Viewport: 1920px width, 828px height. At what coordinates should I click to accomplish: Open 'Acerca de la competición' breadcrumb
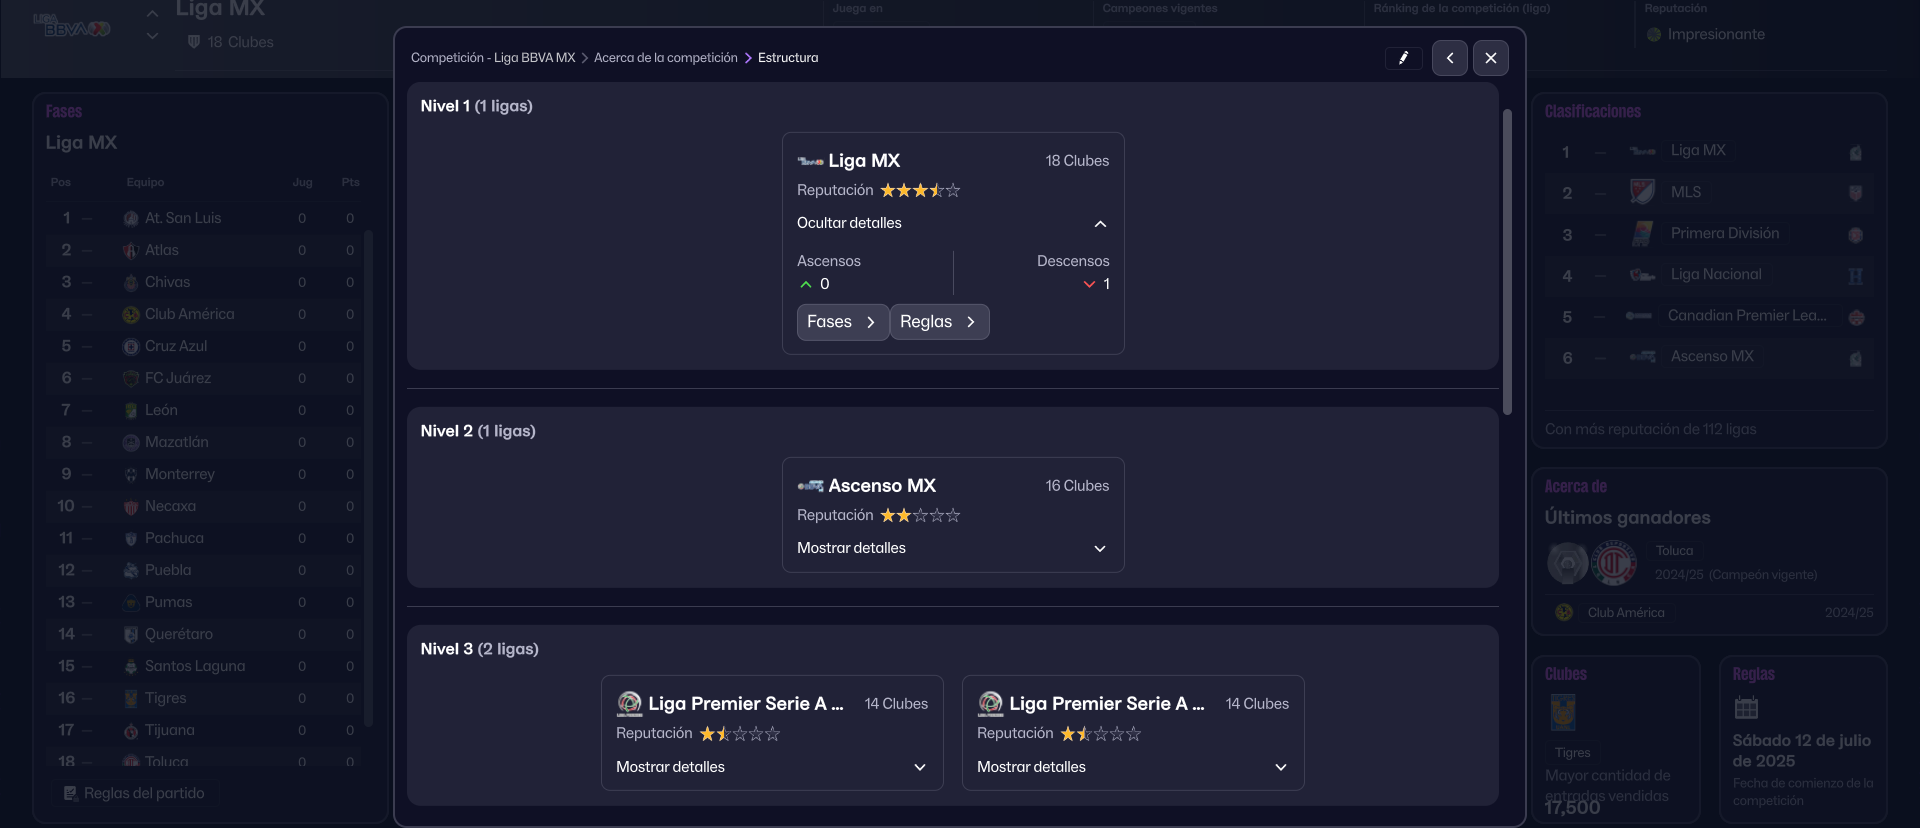click(665, 58)
